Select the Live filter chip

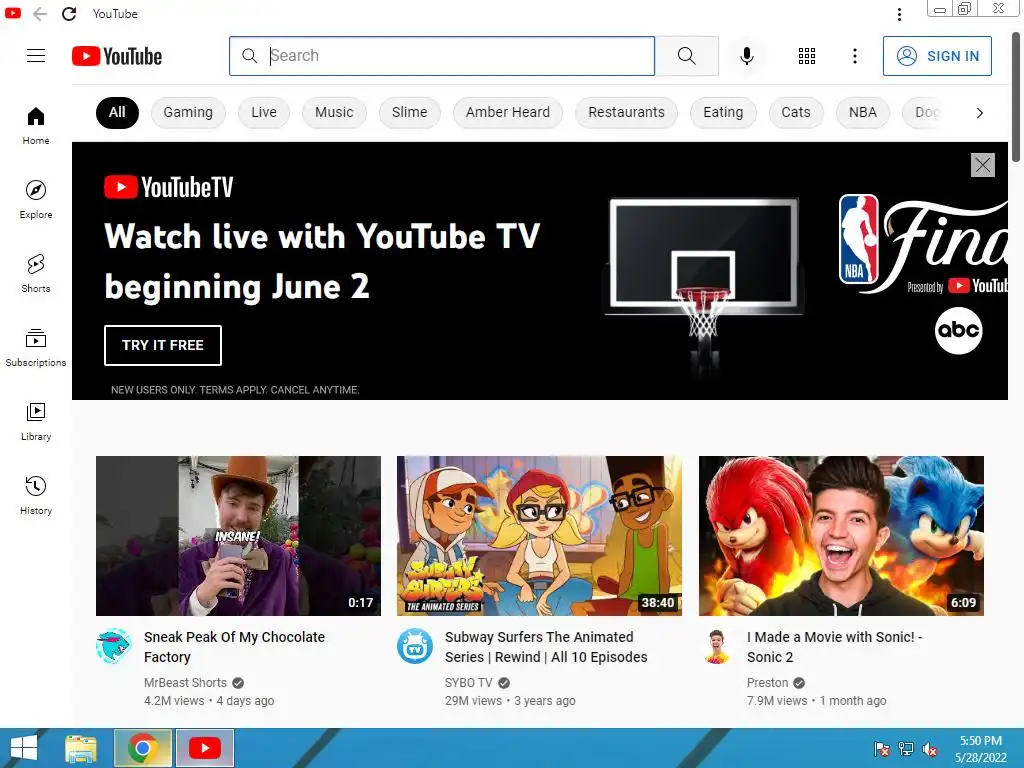264,112
